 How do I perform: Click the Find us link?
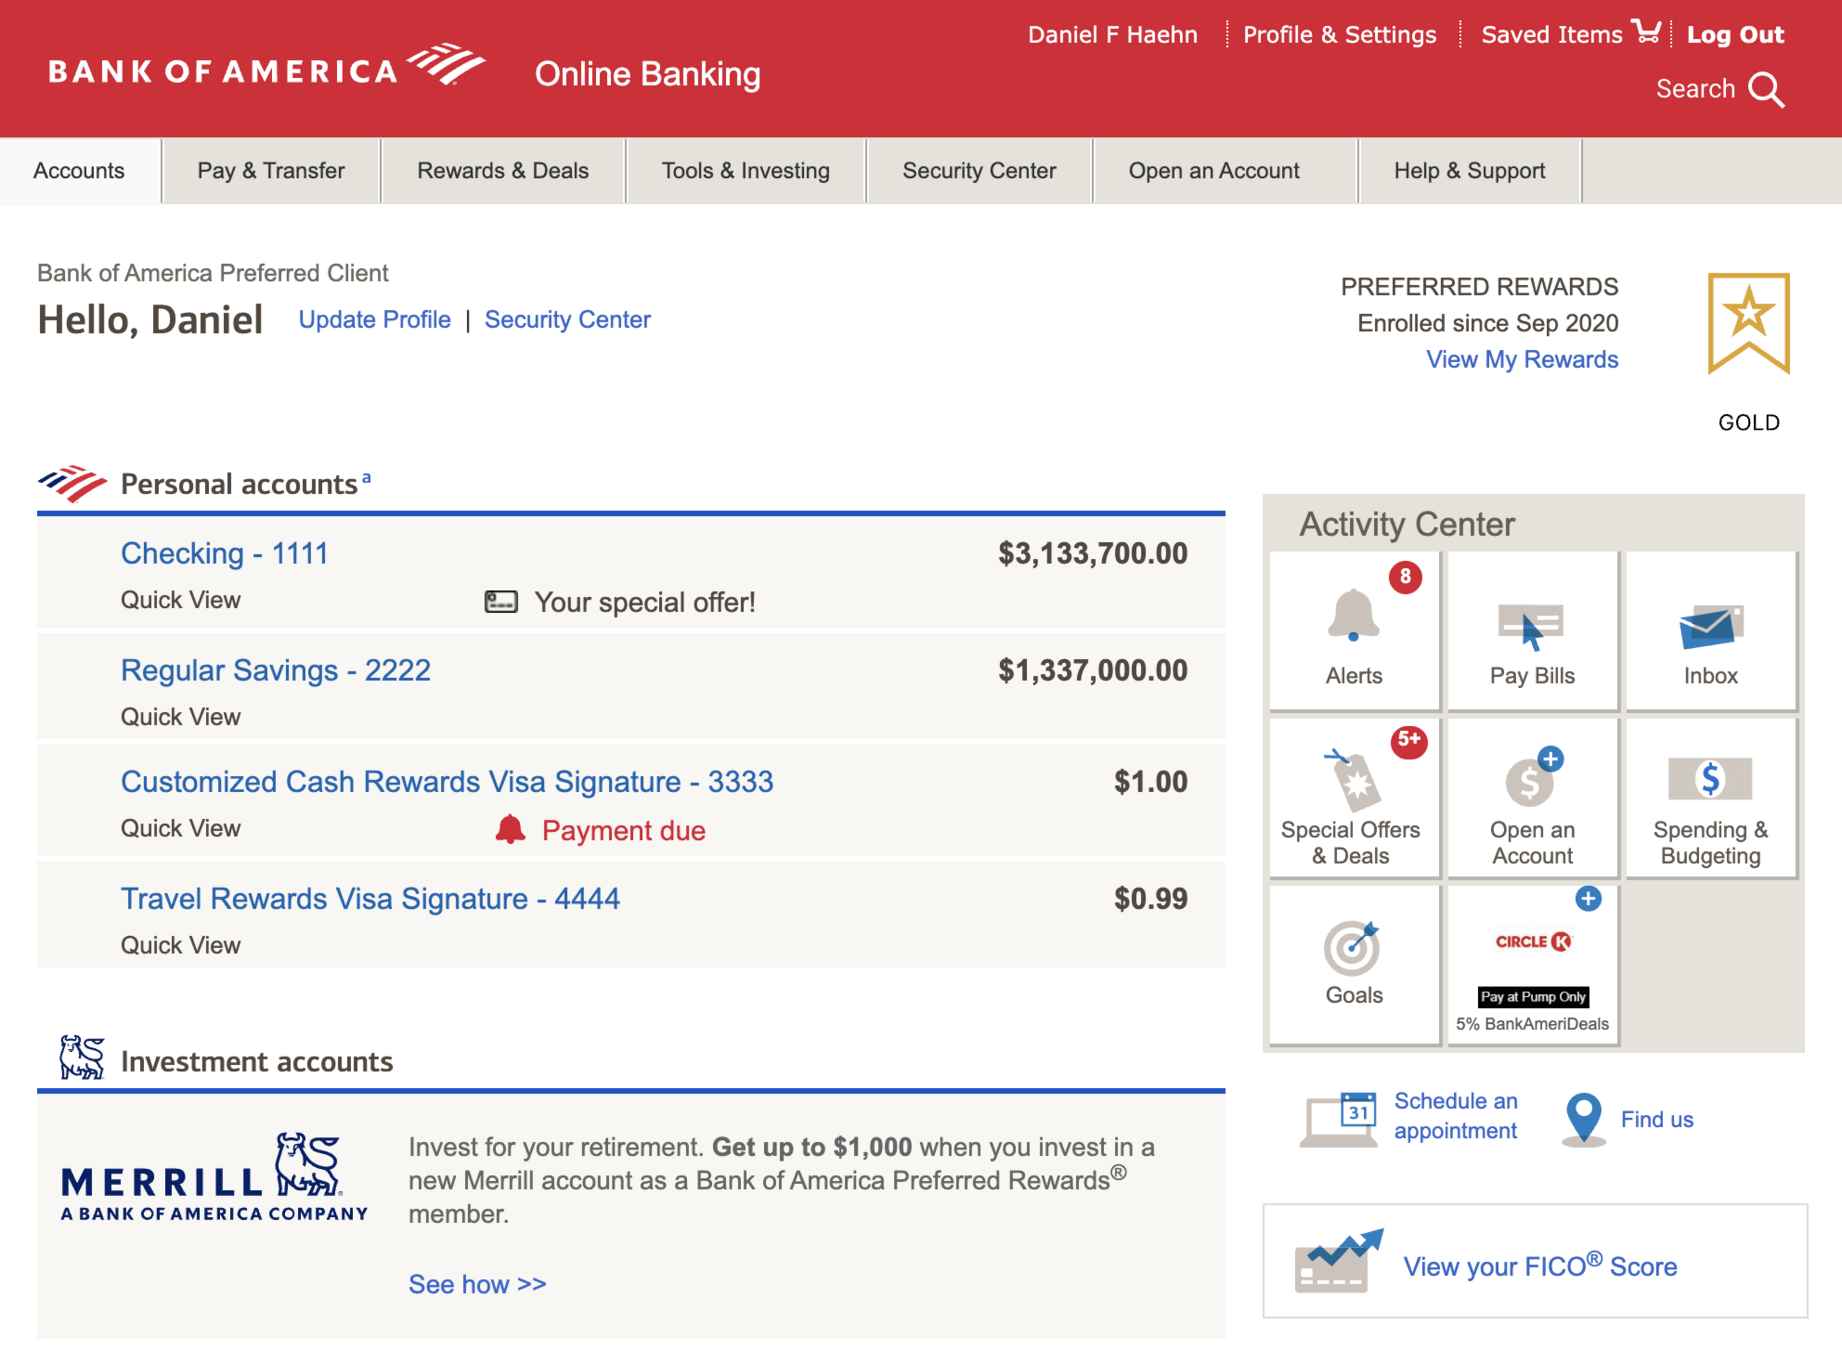tap(1657, 1119)
